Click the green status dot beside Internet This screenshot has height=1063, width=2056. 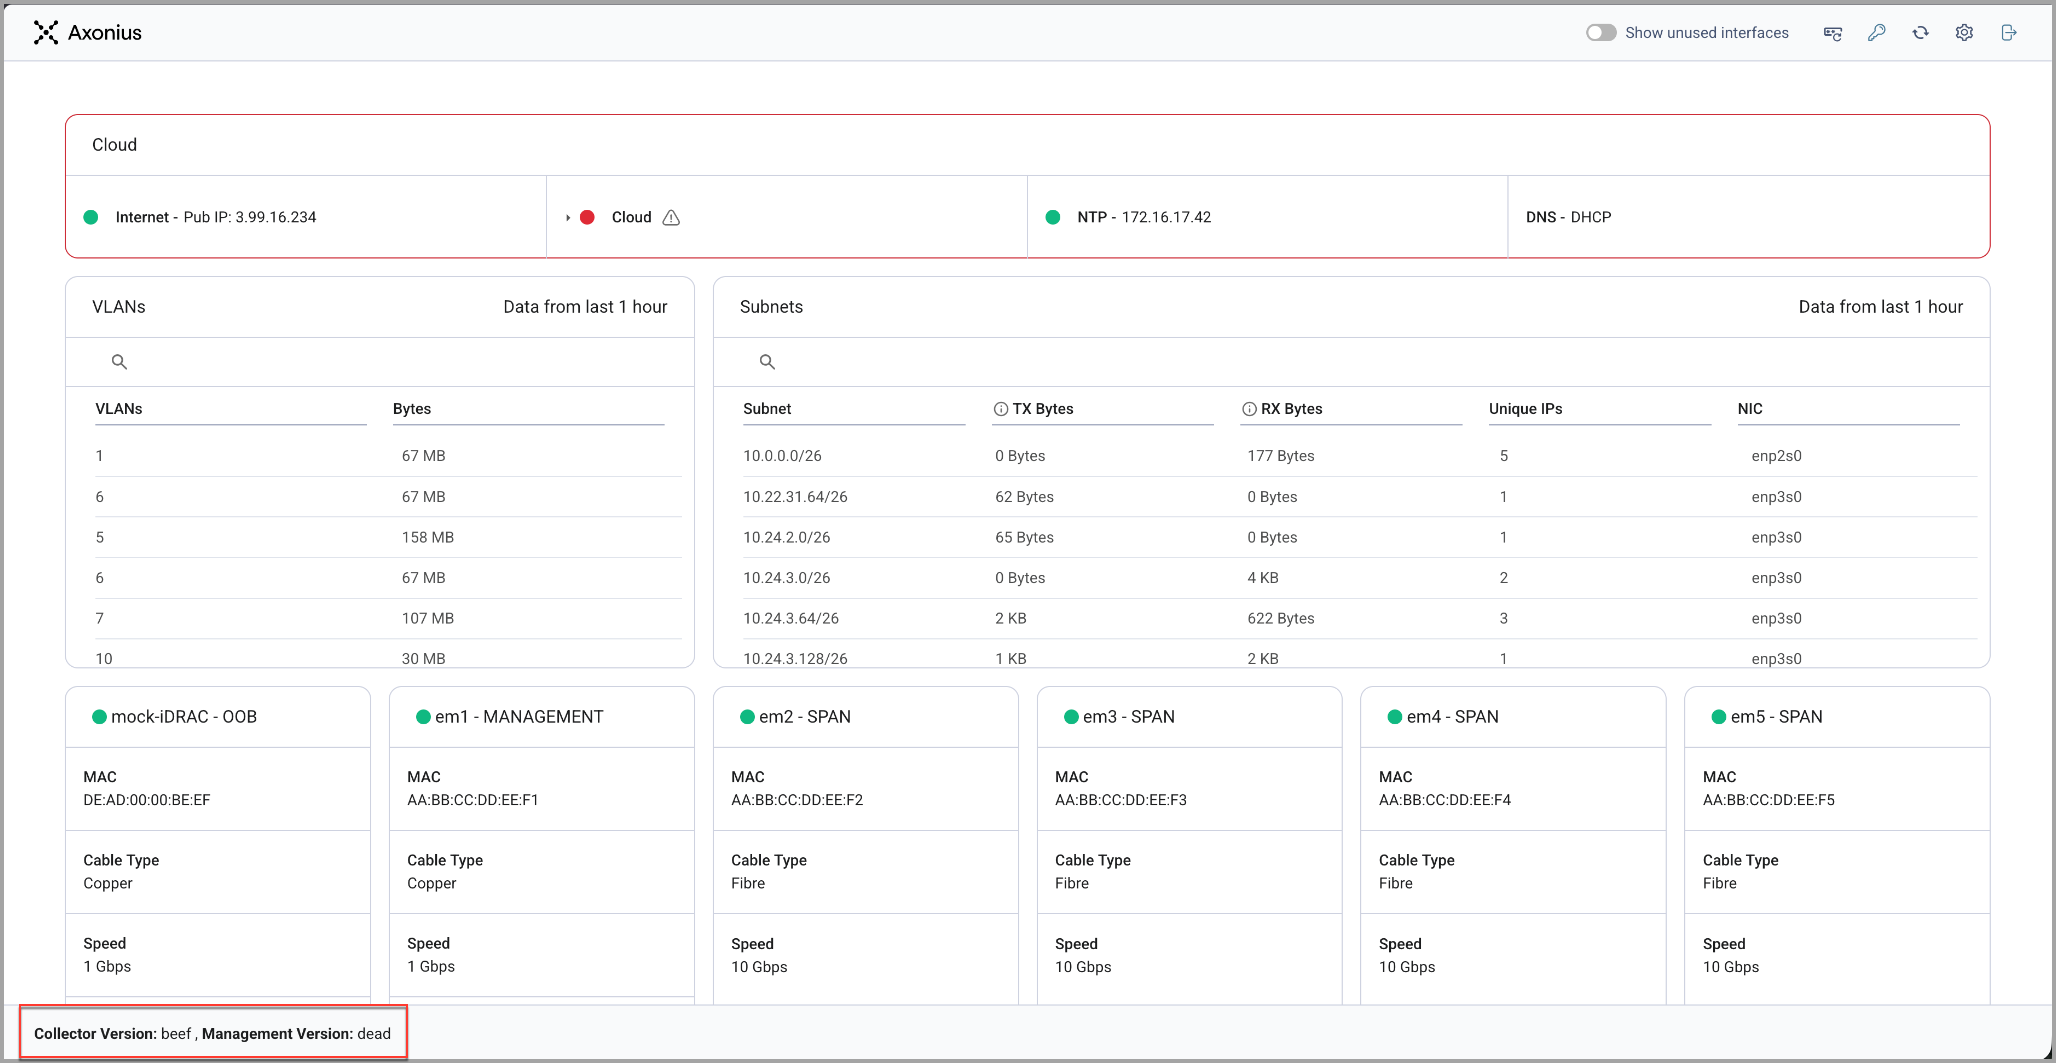pyautogui.click(x=91, y=217)
